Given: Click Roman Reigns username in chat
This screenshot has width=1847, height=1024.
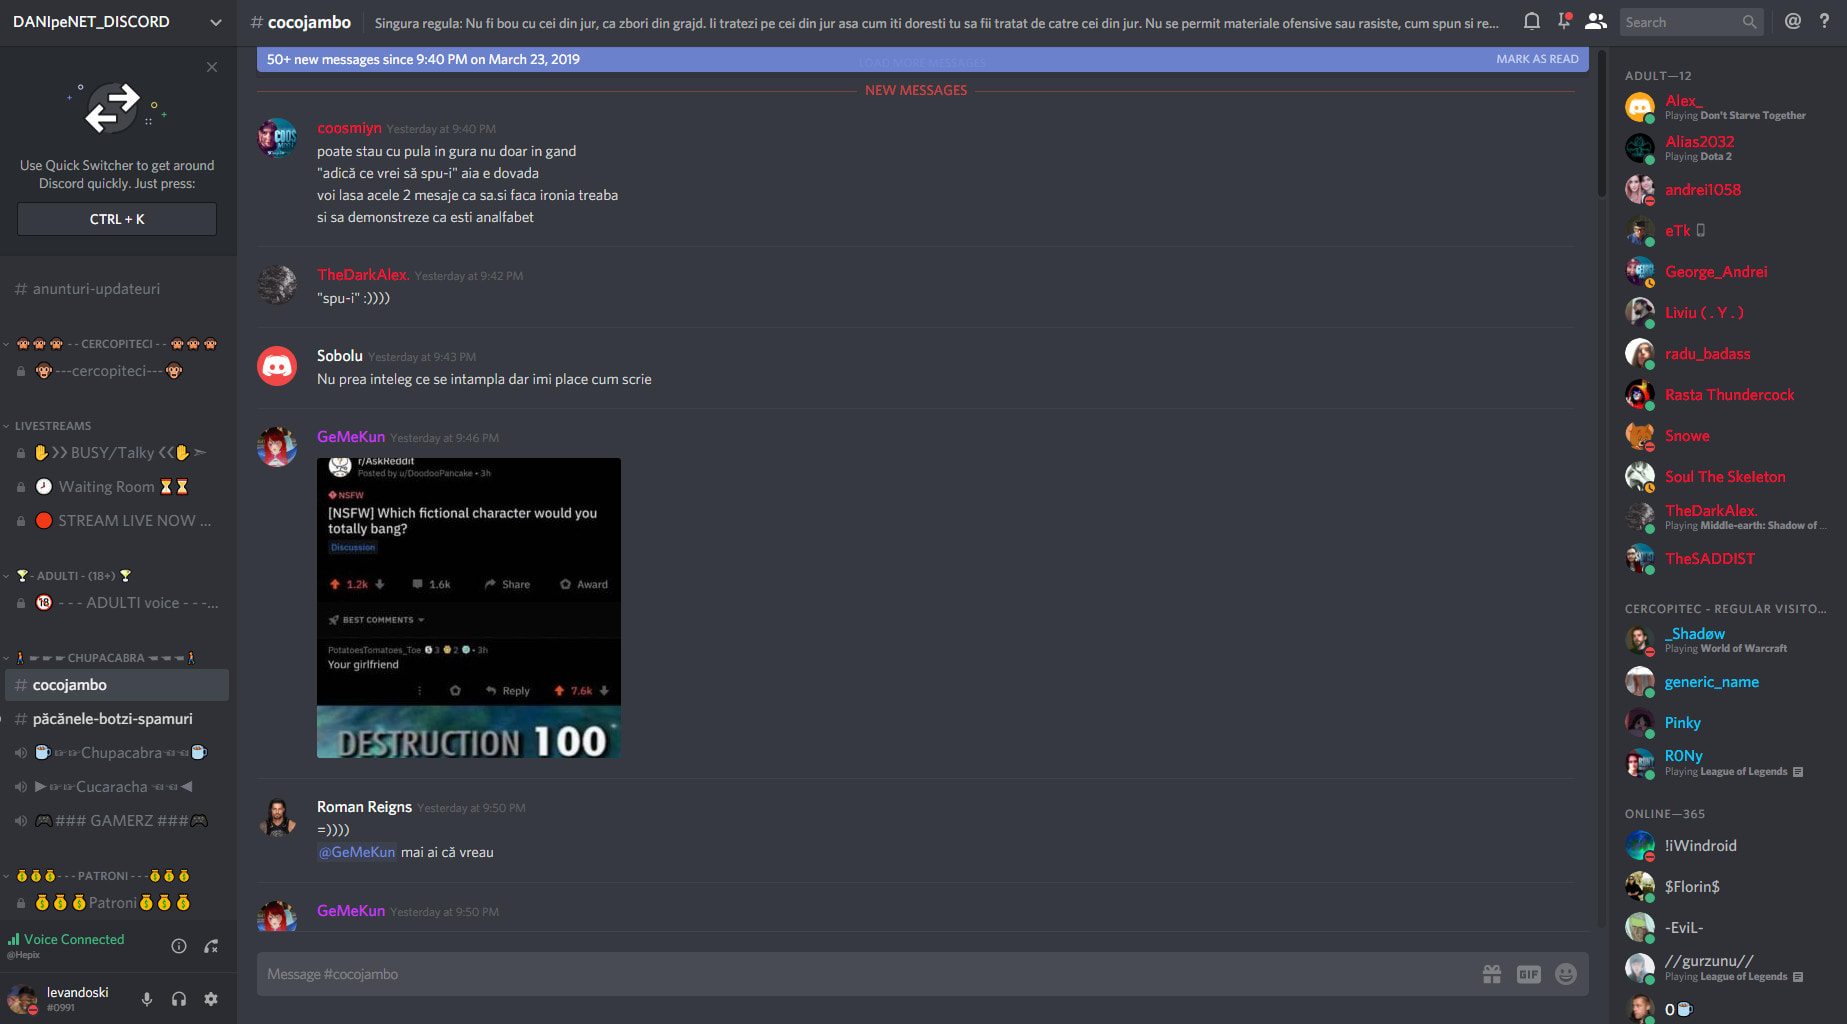Looking at the screenshot, I should [364, 807].
